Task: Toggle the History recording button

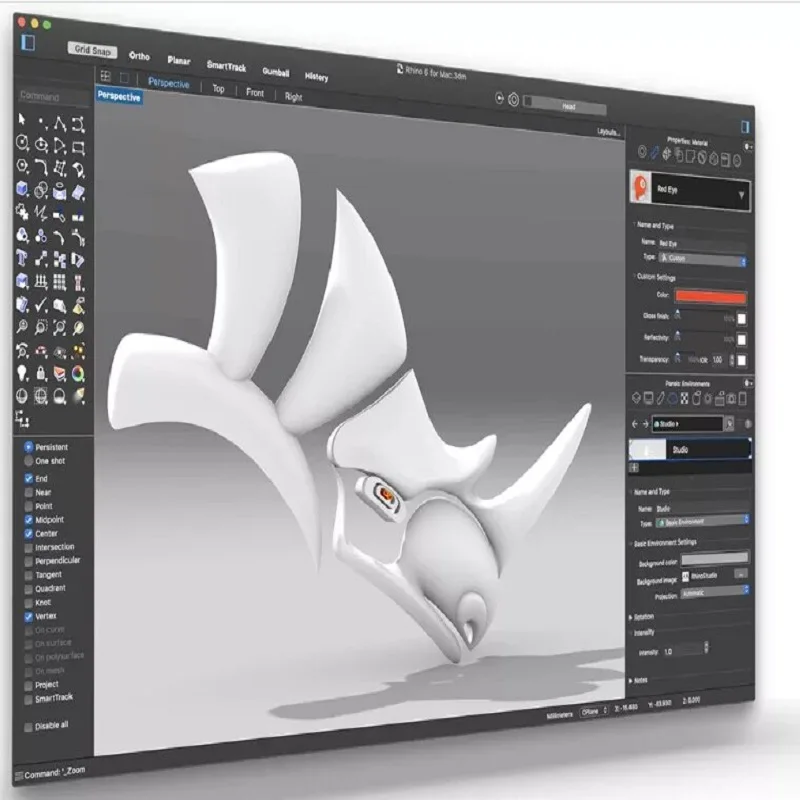Action: (x=316, y=77)
